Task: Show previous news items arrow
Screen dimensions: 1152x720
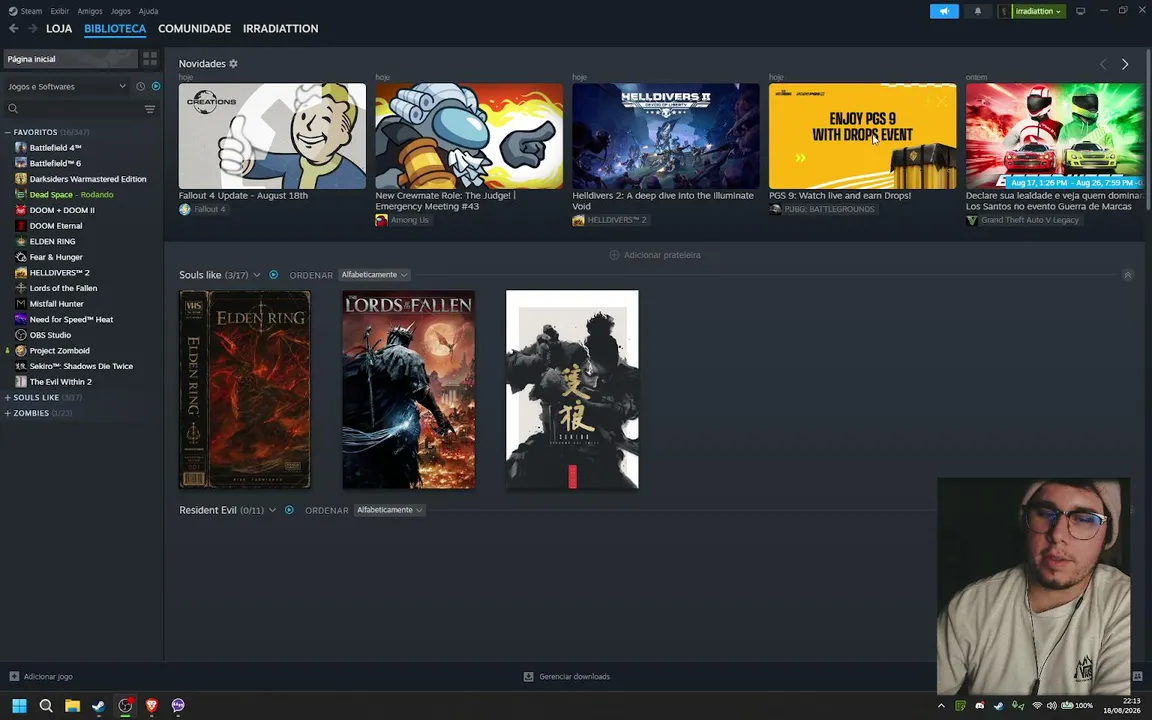Action: (x=1103, y=65)
